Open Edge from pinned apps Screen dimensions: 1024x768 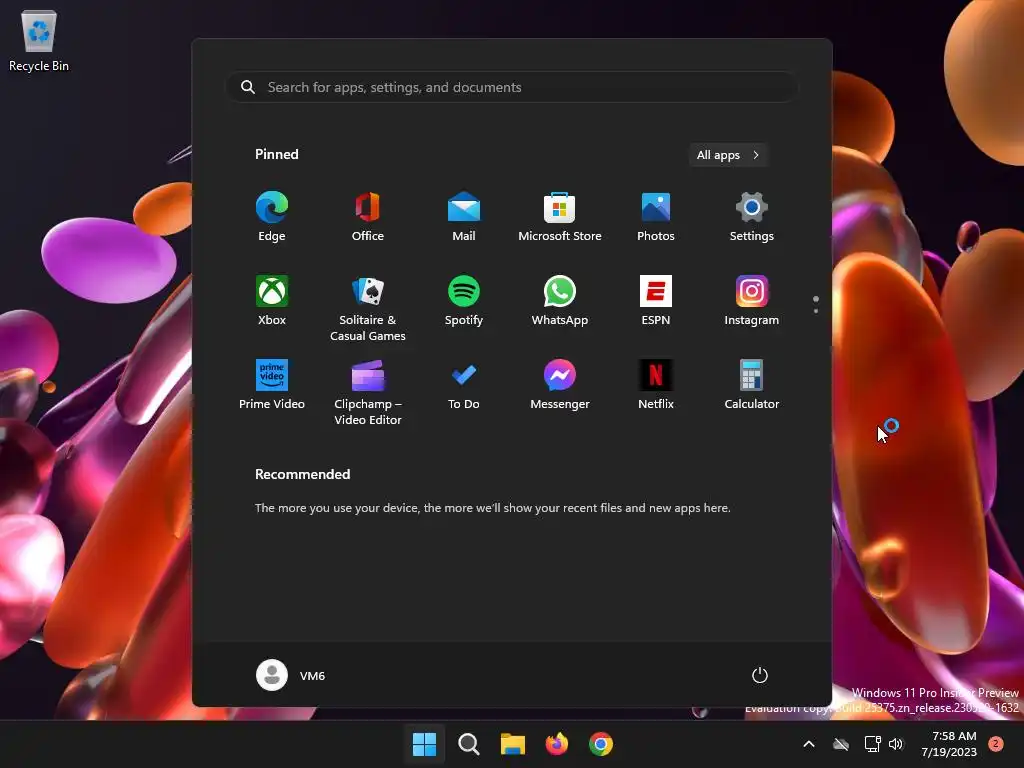(x=272, y=217)
